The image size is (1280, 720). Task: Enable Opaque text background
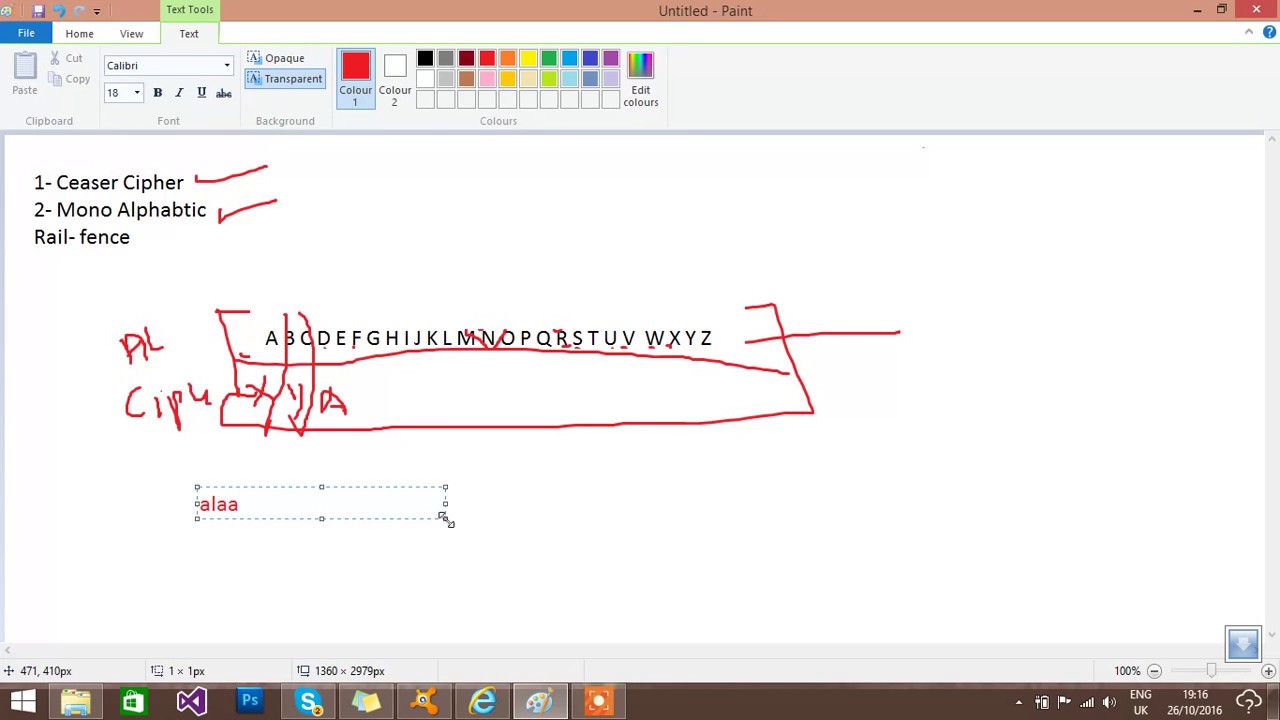pos(275,58)
